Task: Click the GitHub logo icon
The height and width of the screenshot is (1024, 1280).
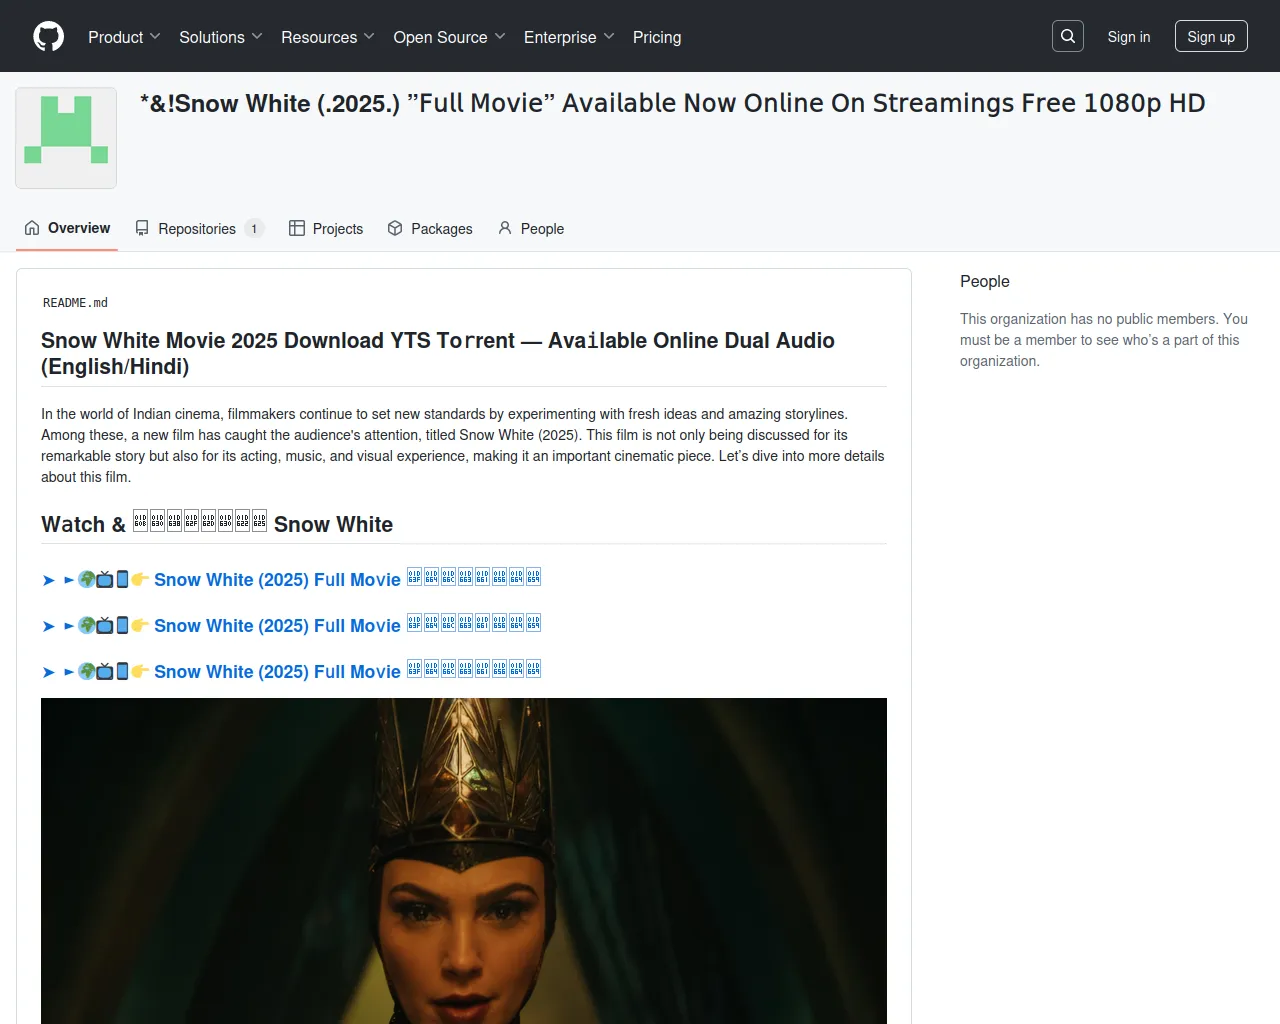Action: point(48,37)
